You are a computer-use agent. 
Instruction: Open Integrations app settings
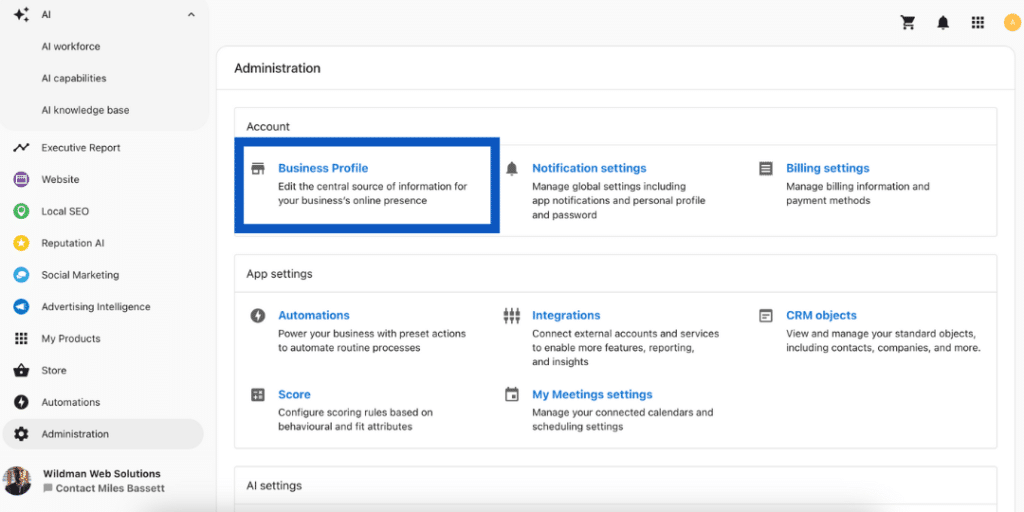[566, 315]
